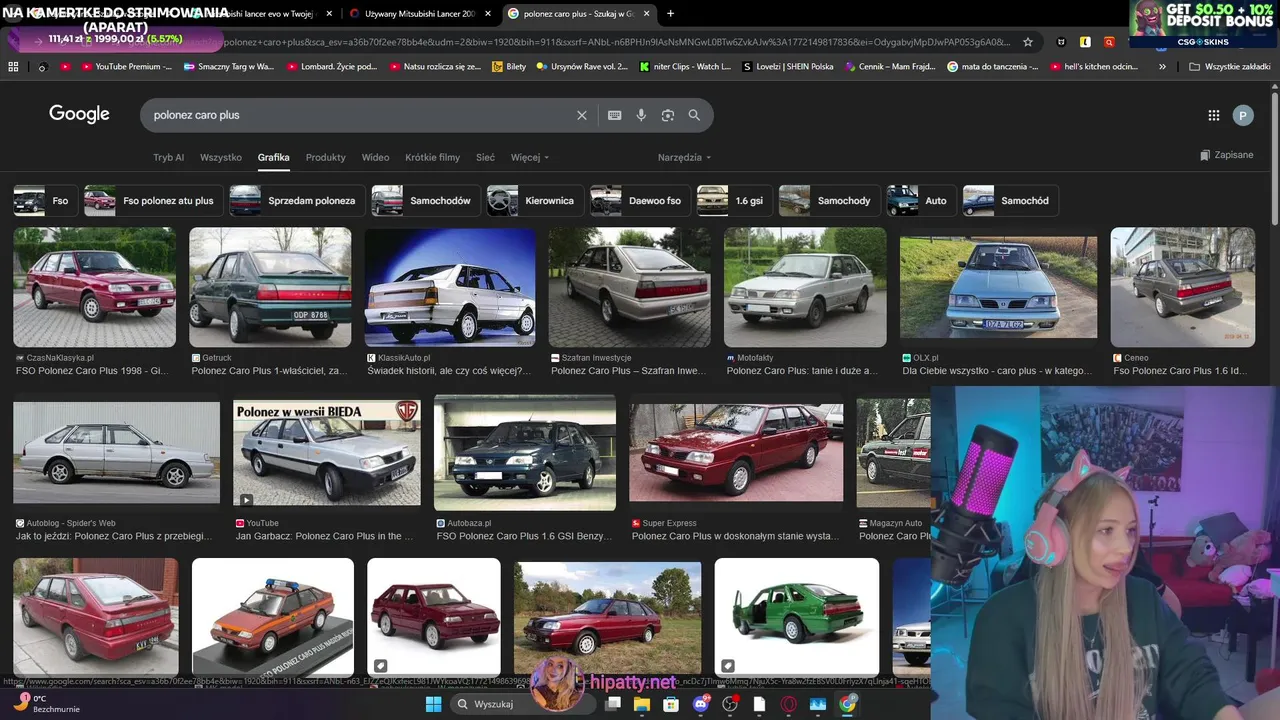
Task: Open the Szafran Inwestycje Polonez image
Action: [629, 288]
